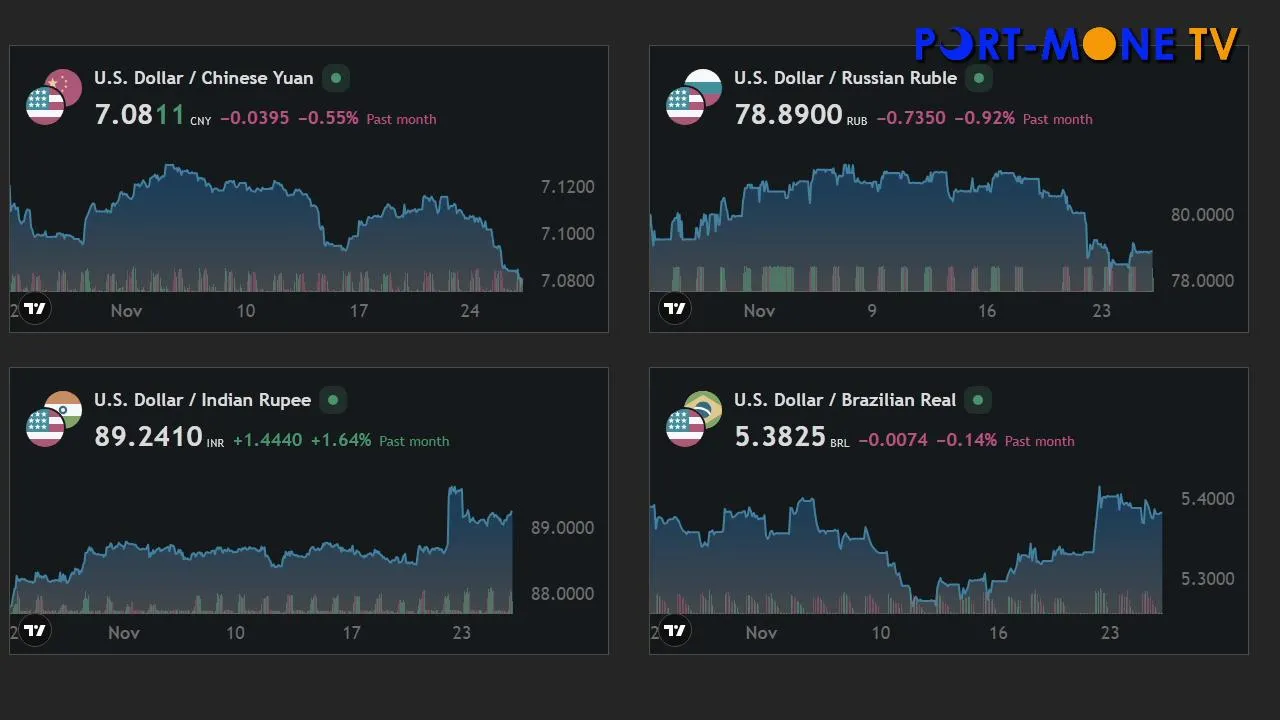1280x720 pixels.
Task: Click the USD/INR flag pair icon
Action: tap(54, 419)
